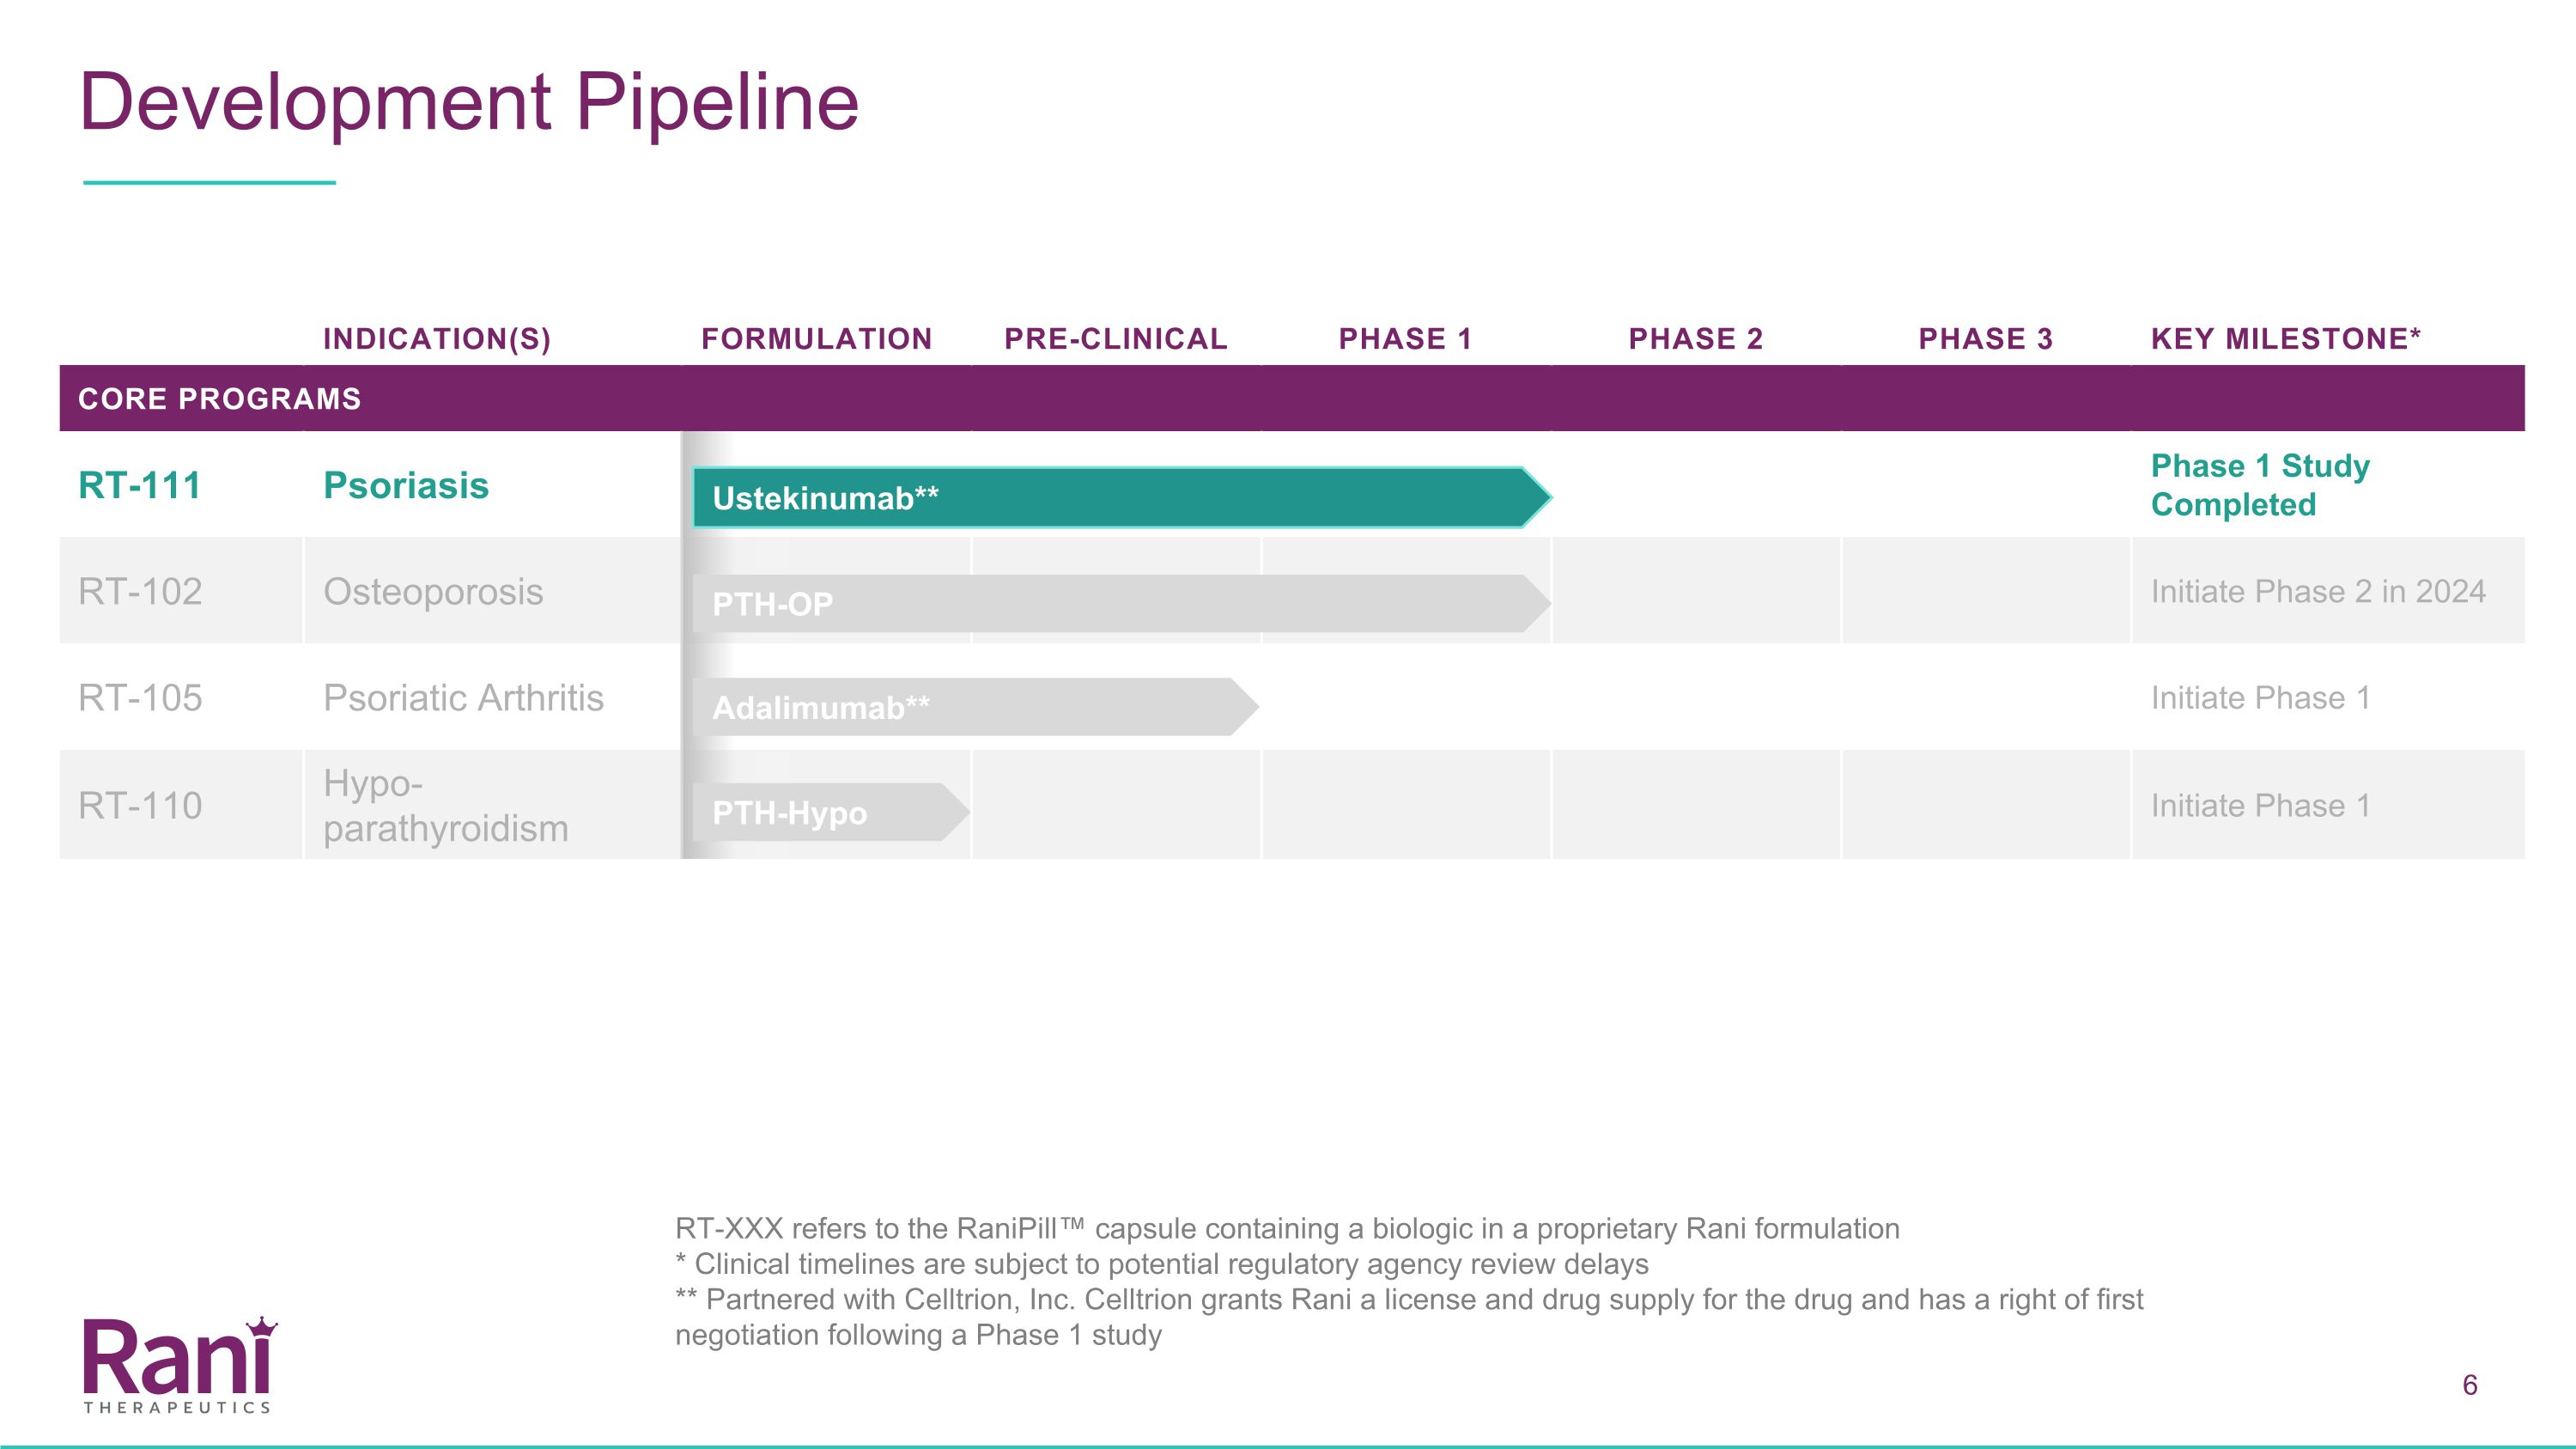The image size is (2576, 1449).
Task: Select the RT-111 program label
Action: (x=140, y=486)
